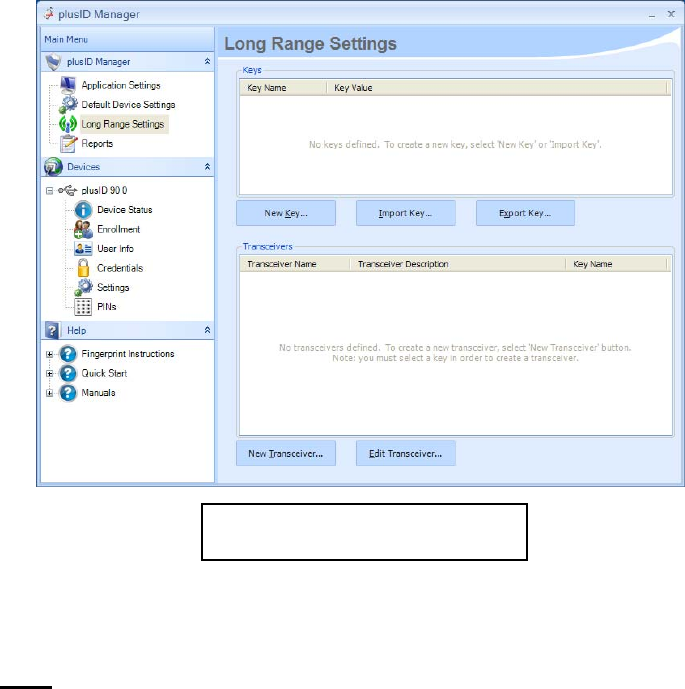The height and width of the screenshot is (689, 685).
Task: Click the Help section question mark icon
Action: tap(52, 330)
